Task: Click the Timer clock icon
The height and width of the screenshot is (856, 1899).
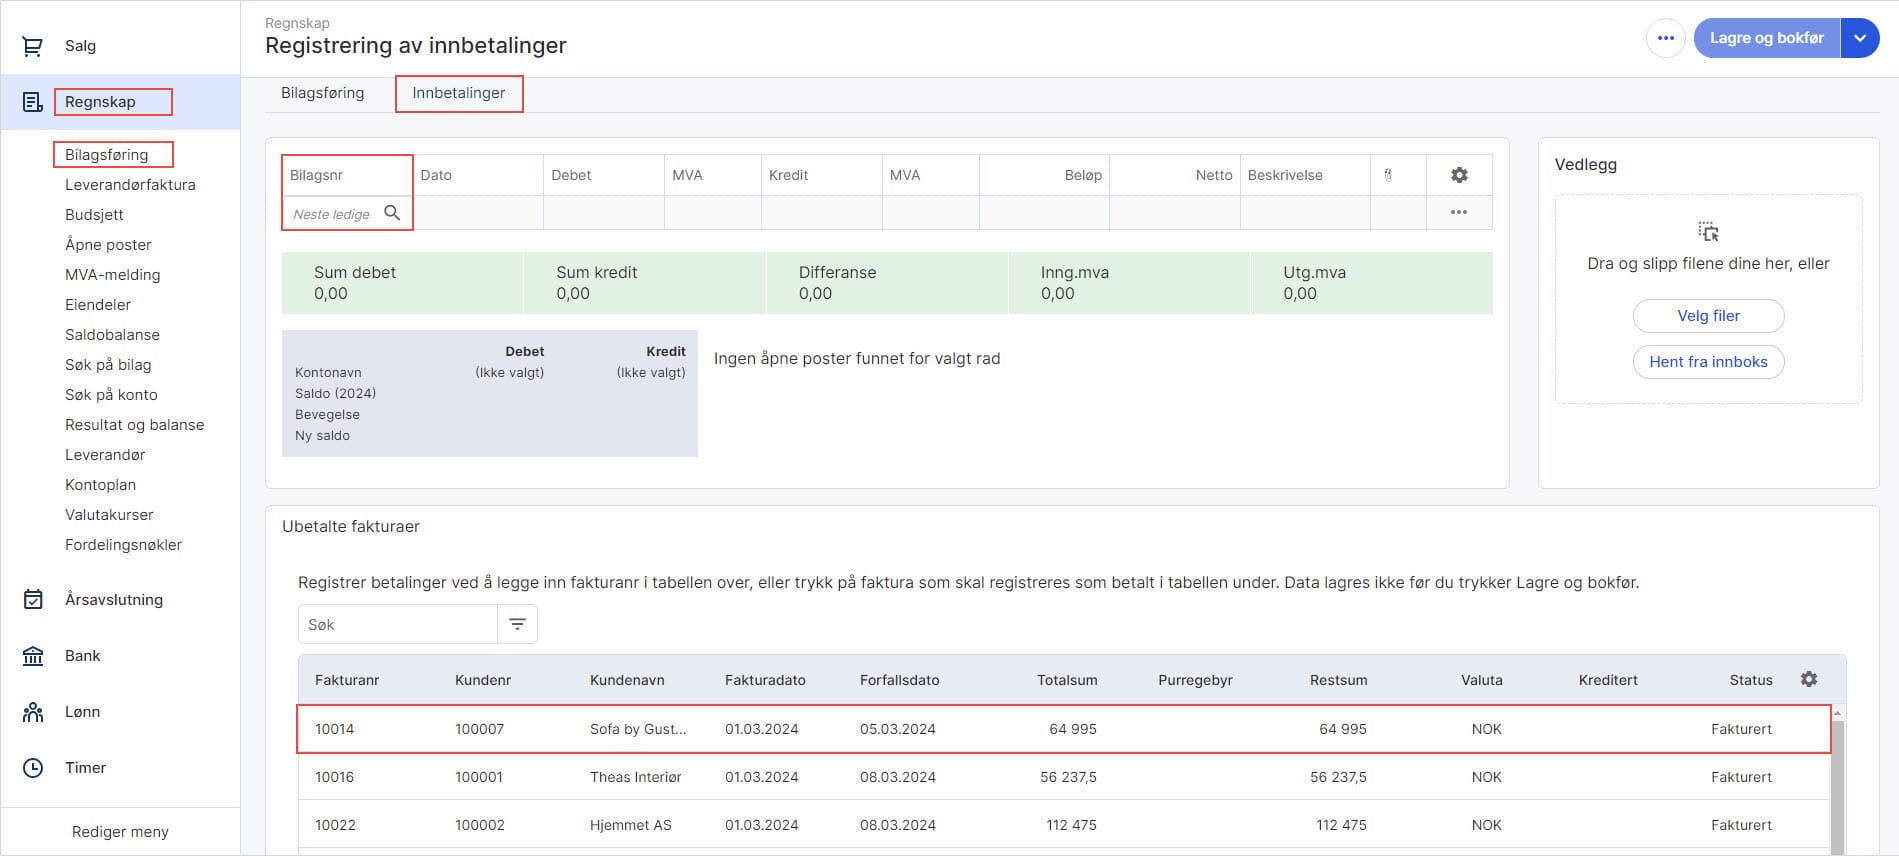Action: (33, 768)
